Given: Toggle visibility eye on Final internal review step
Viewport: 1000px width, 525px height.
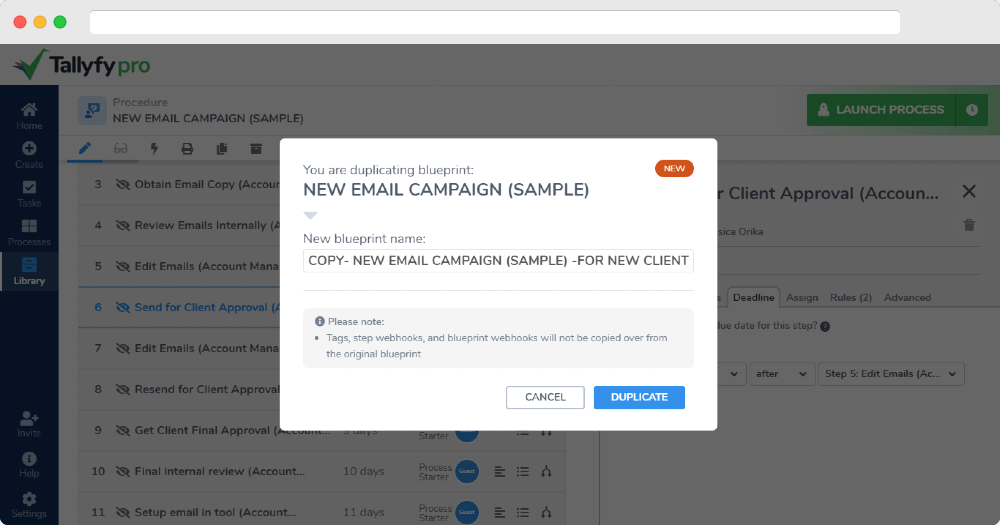Looking at the screenshot, I should pyautogui.click(x=122, y=471).
